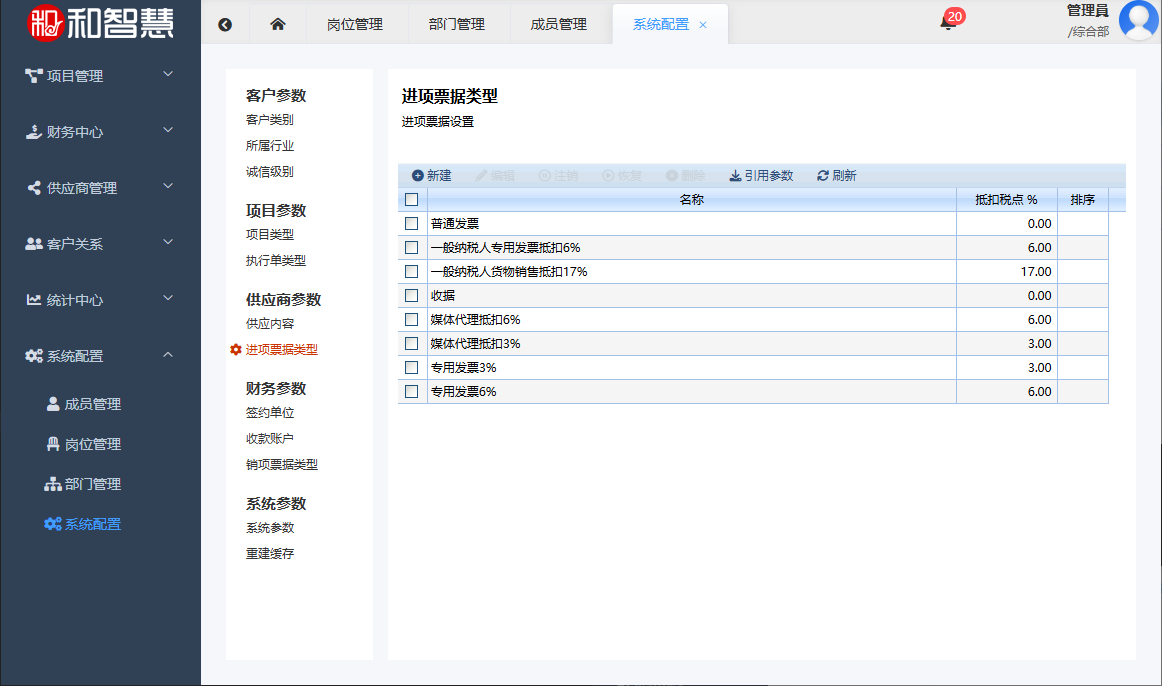Open 所属行业 settings
1162x686 pixels.
[270, 146]
